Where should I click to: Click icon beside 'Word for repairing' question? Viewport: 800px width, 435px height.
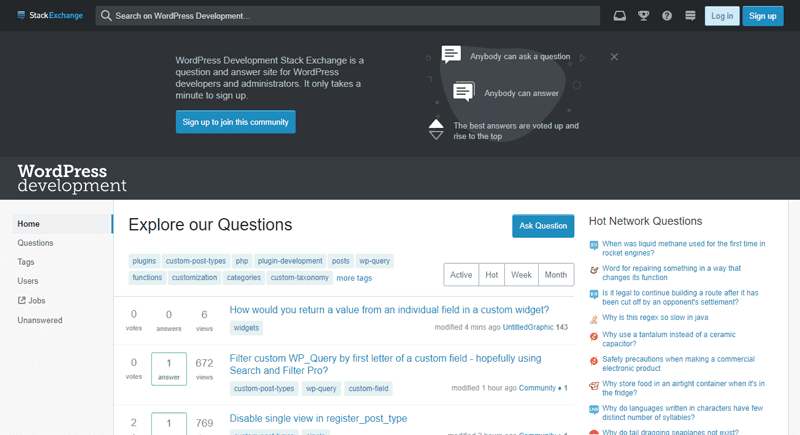click(x=594, y=270)
